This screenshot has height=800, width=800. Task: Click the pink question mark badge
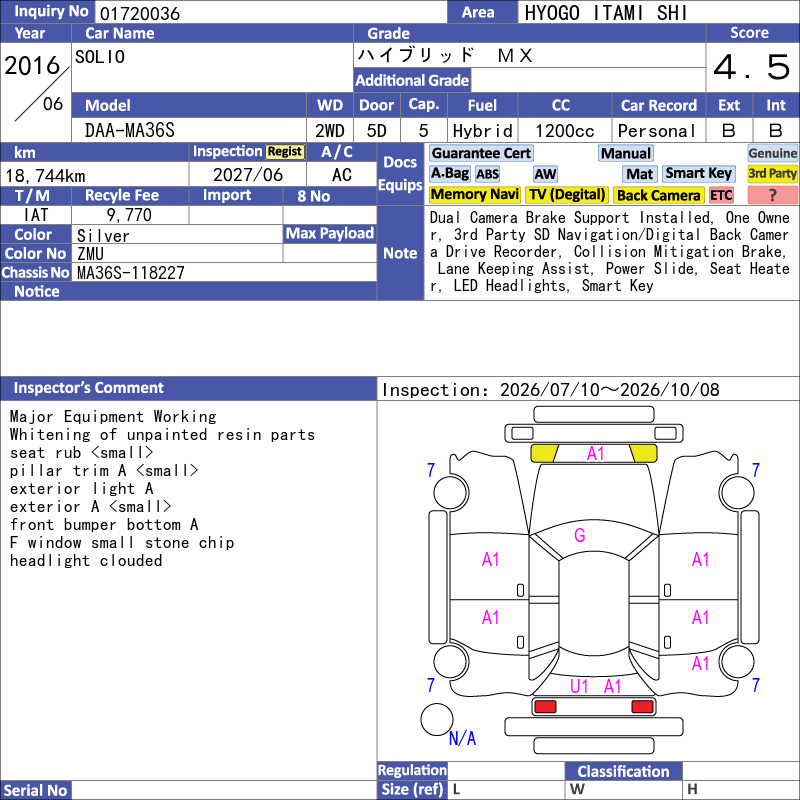tap(772, 195)
